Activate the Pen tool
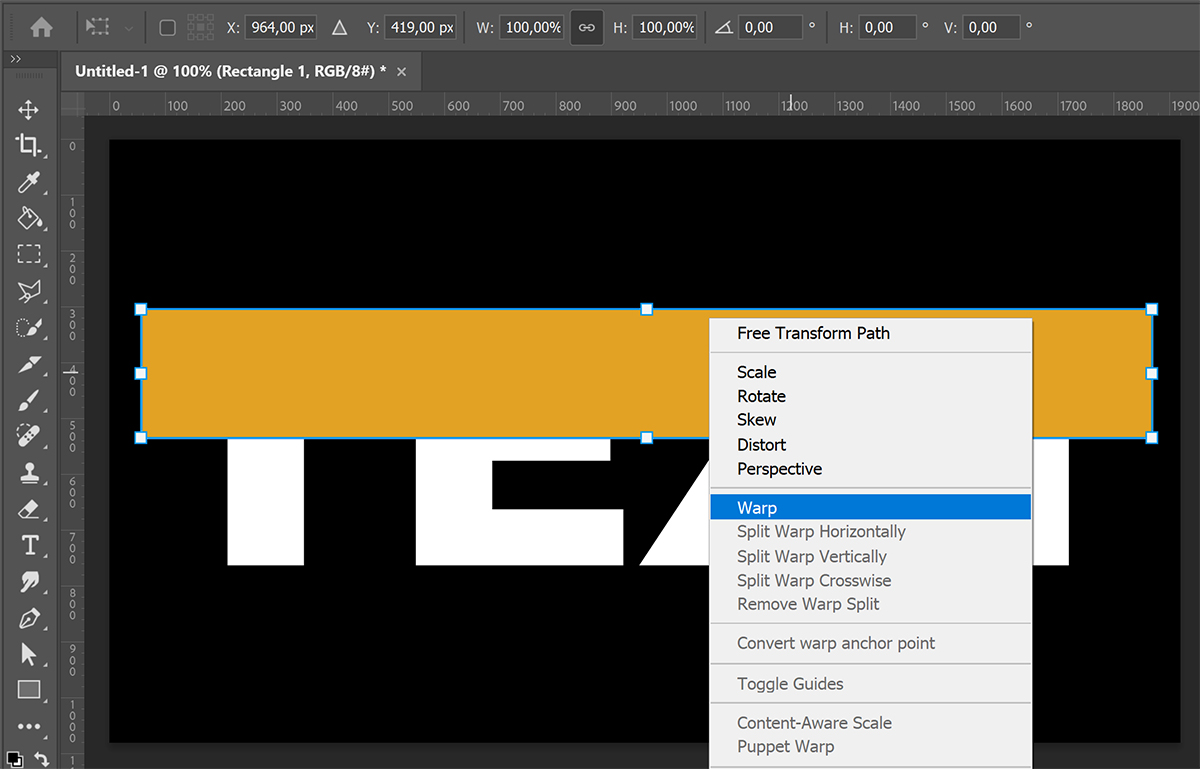1200x769 pixels. click(x=29, y=617)
